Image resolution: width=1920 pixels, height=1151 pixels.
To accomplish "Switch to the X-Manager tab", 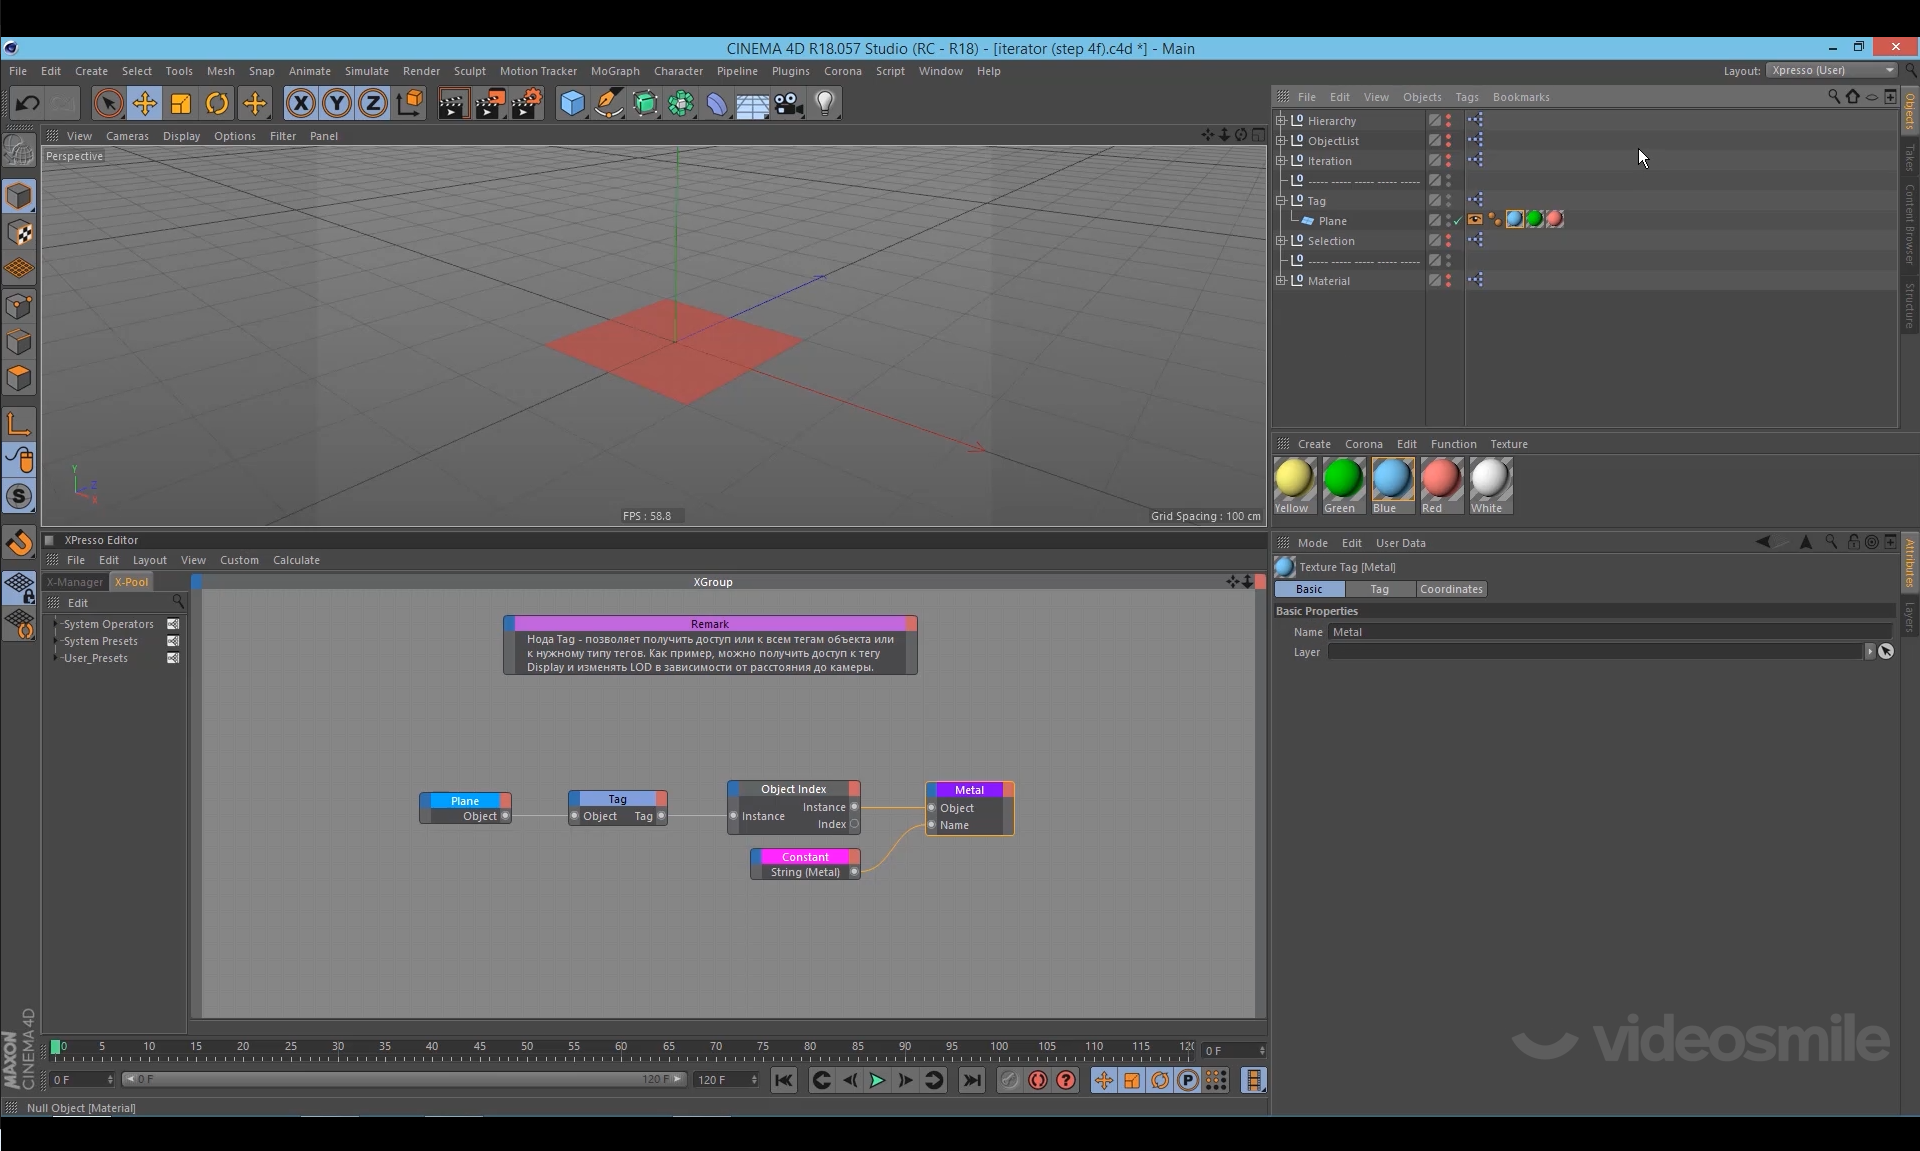I will (x=75, y=582).
